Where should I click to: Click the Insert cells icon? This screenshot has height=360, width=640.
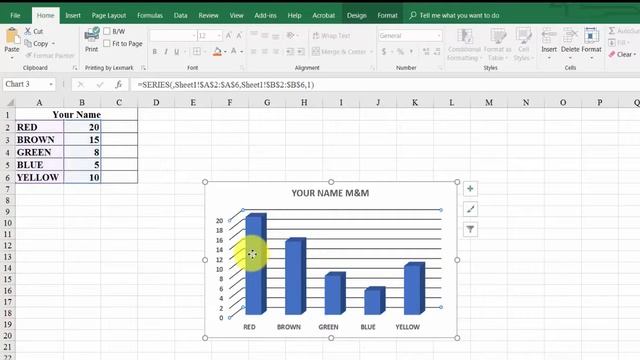tap(549, 36)
